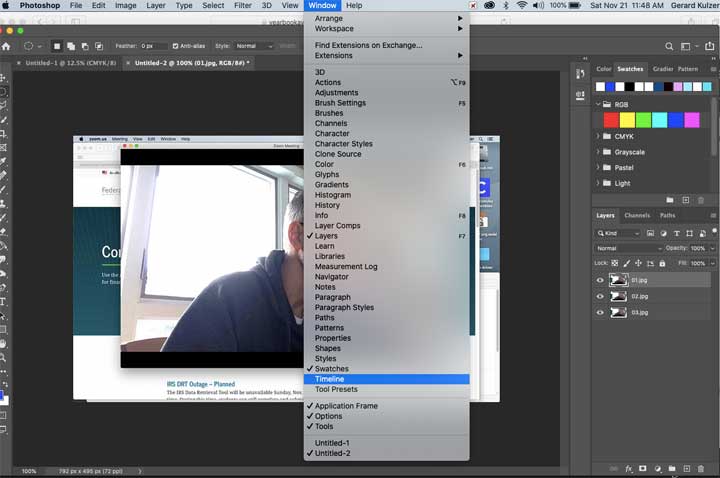Switch to Untitled-1 document tab

[71, 63]
